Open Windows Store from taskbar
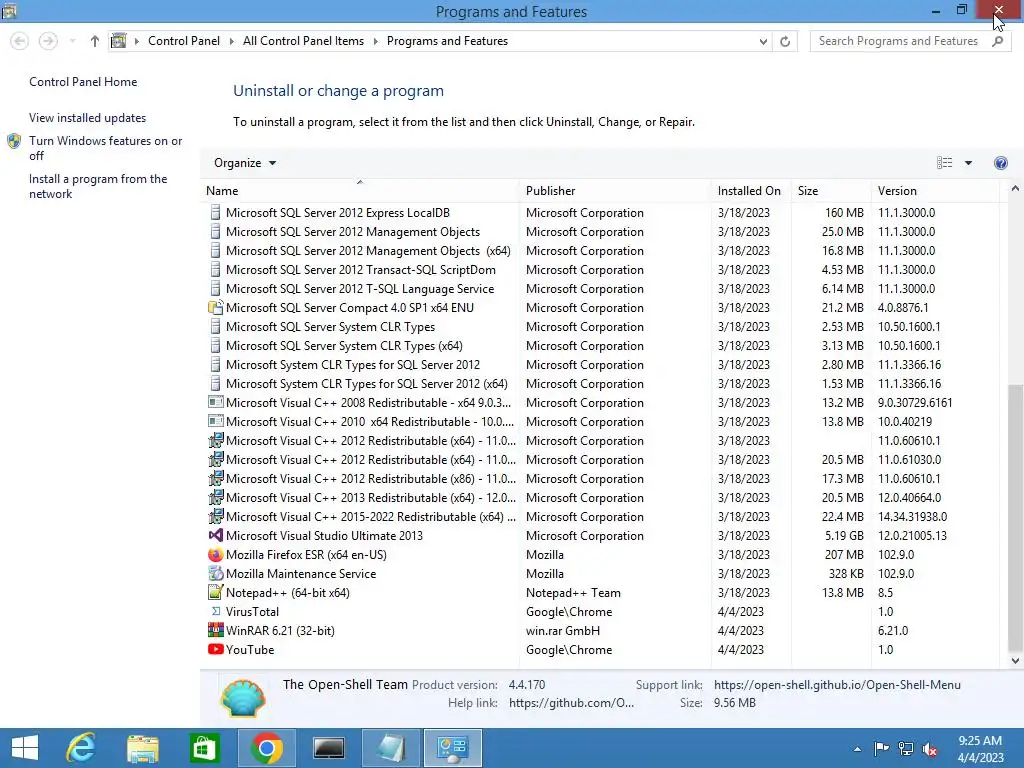The image size is (1024, 768). click(x=204, y=748)
